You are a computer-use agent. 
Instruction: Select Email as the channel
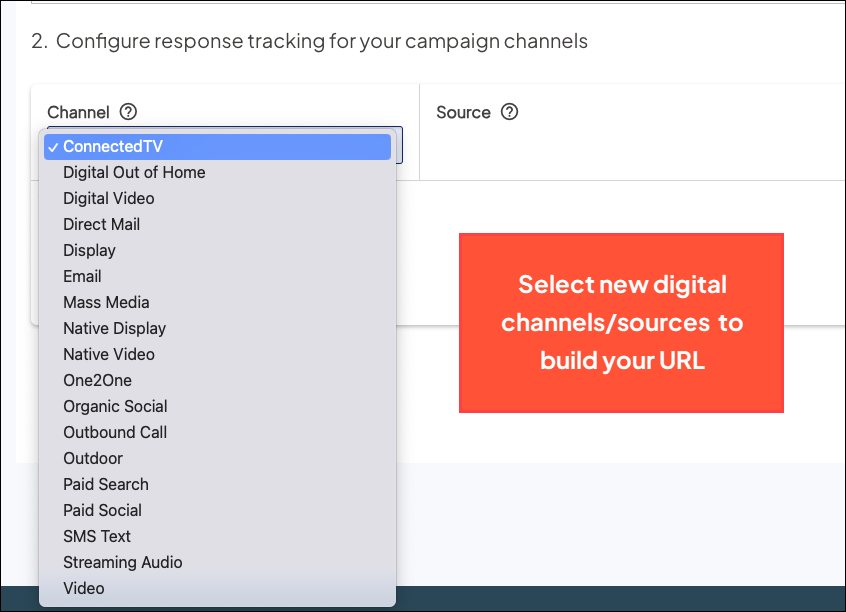(x=82, y=277)
